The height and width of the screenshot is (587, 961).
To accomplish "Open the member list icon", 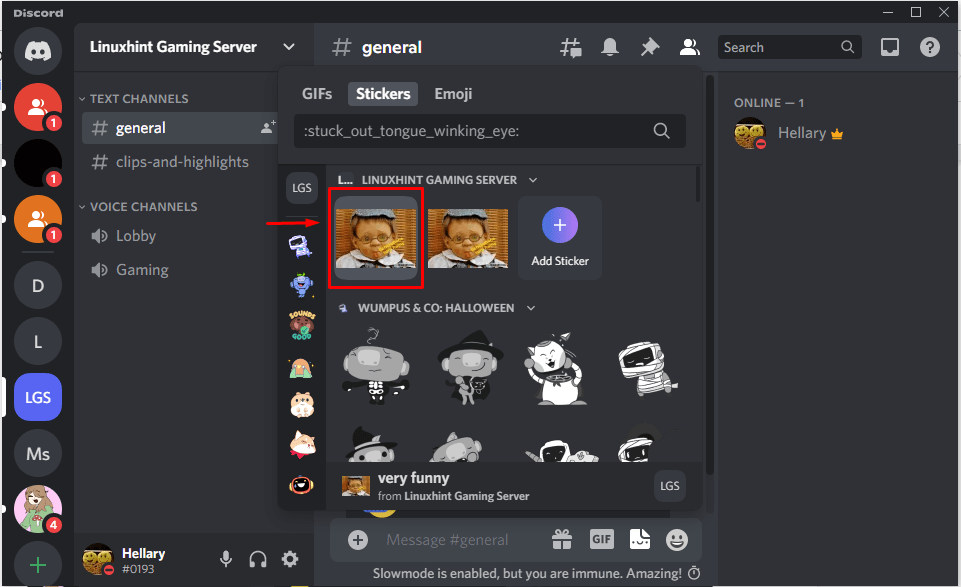I will pyautogui.click(x=688, y=46).
